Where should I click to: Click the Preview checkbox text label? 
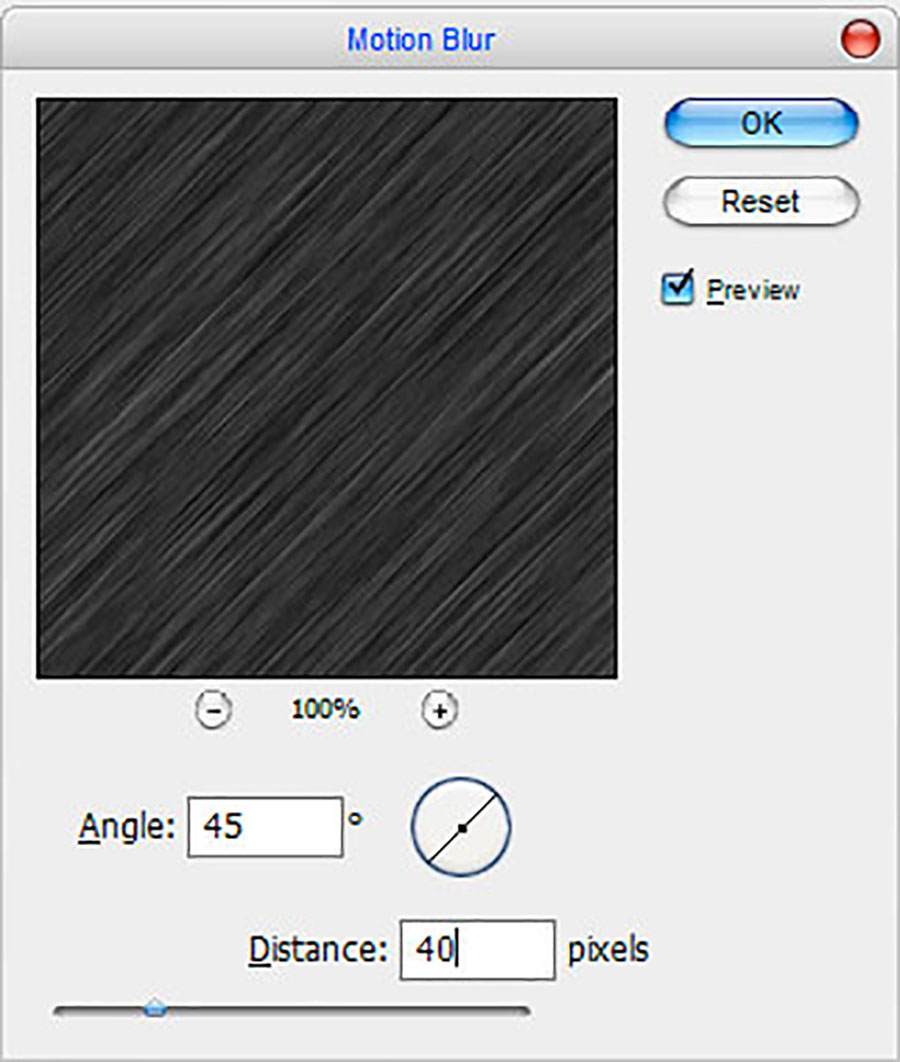[752, 291]
